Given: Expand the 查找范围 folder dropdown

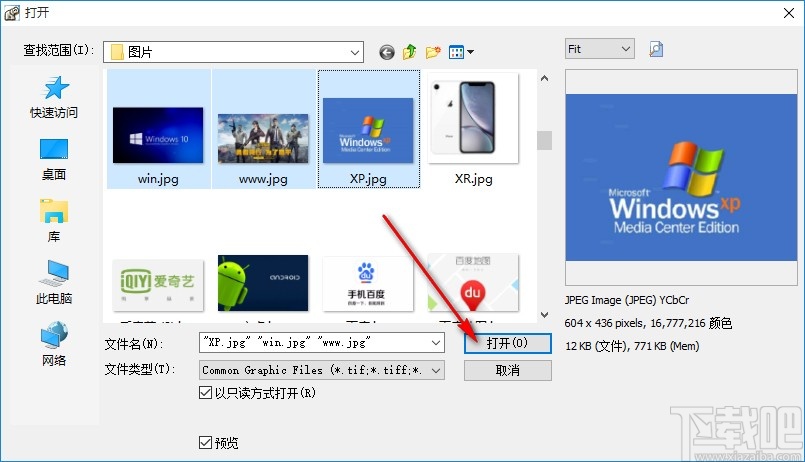Looking at the screenshot, I should click(x=354, y=52).
